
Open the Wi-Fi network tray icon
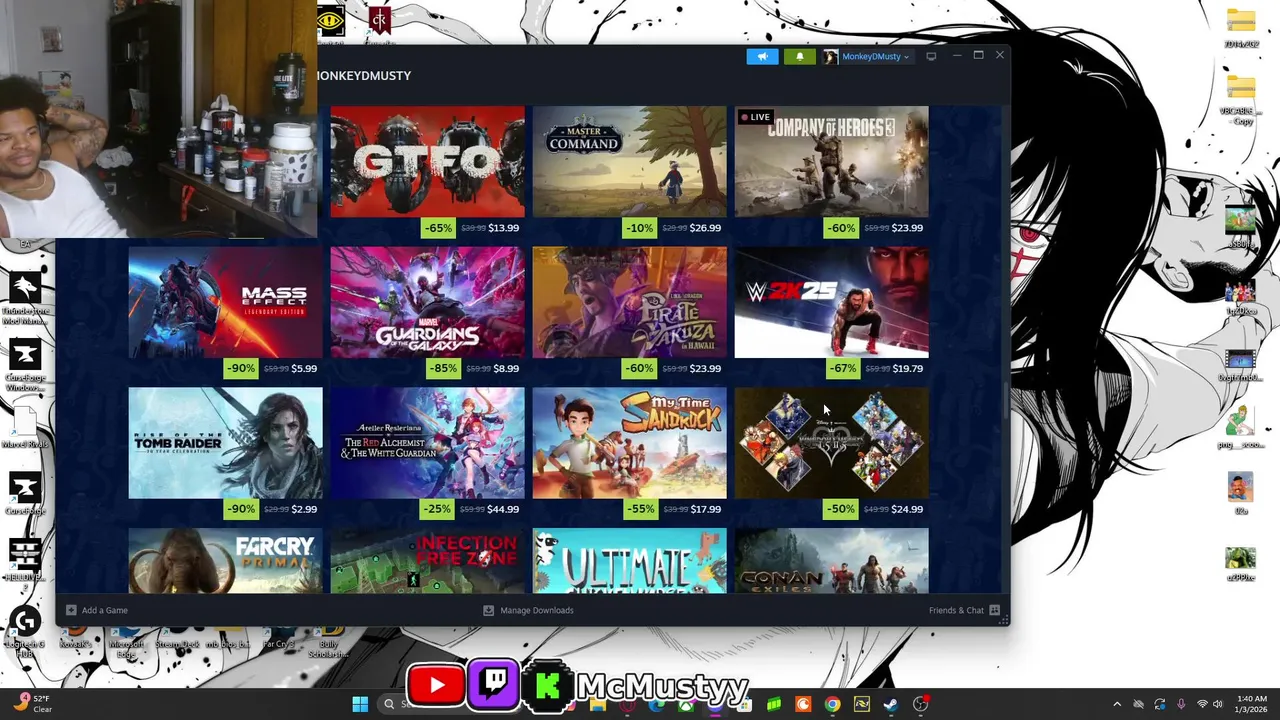1202,704
